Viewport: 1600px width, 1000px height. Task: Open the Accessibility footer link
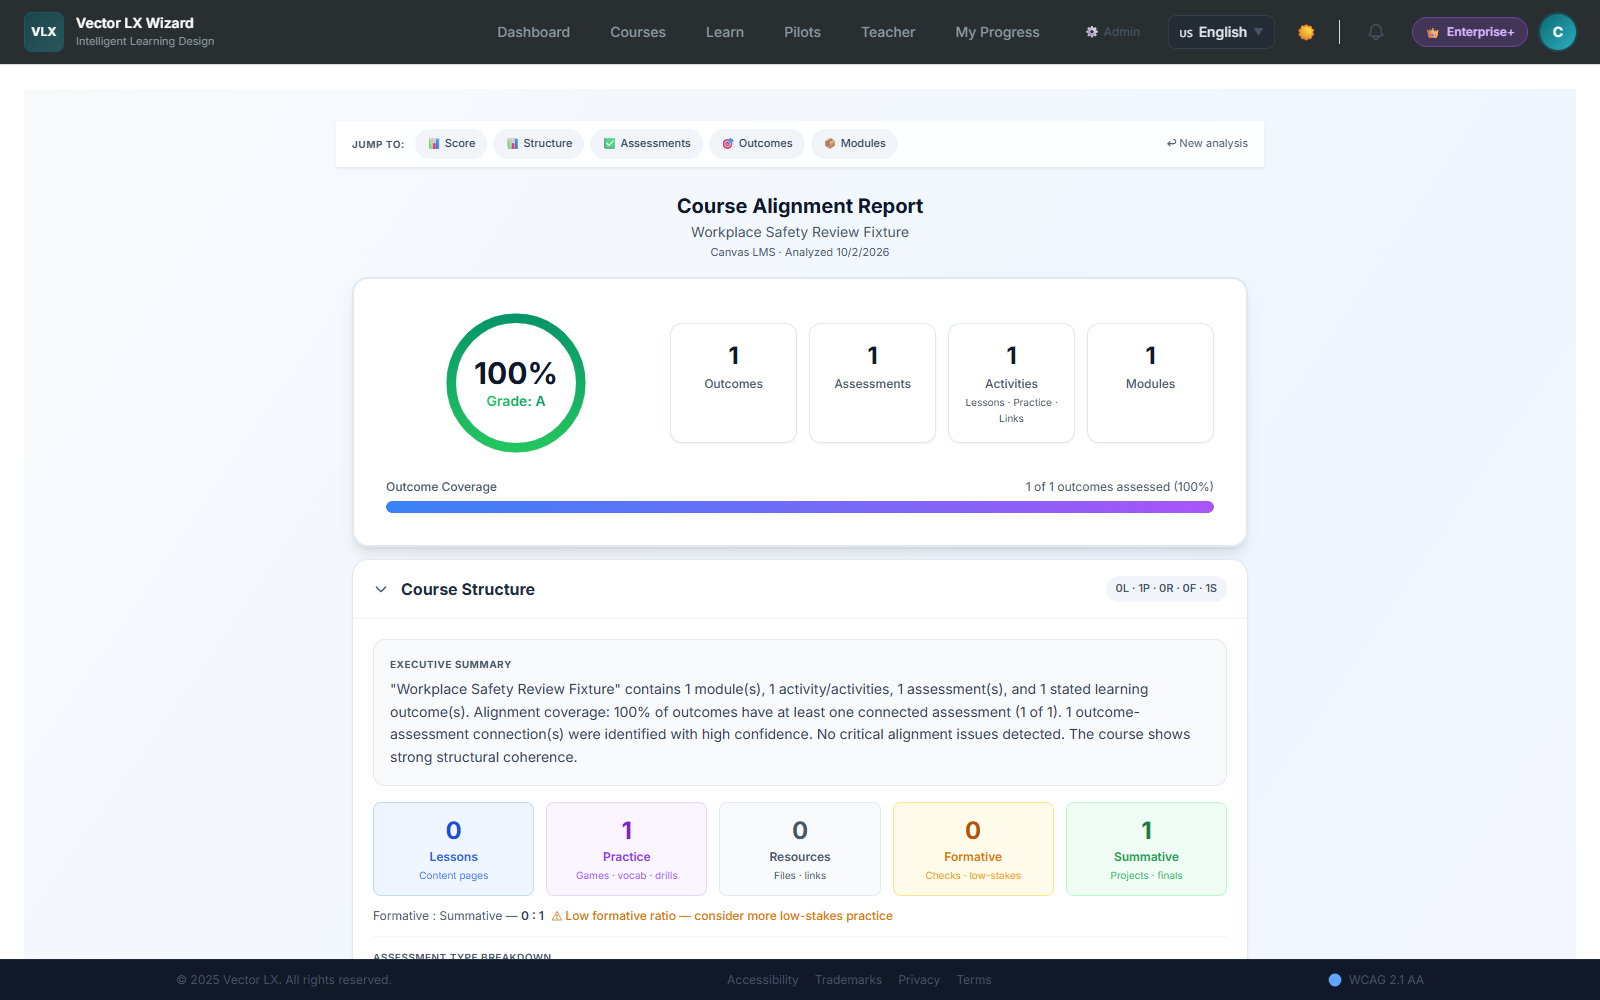pyautogui.click(x=763, y=980)
